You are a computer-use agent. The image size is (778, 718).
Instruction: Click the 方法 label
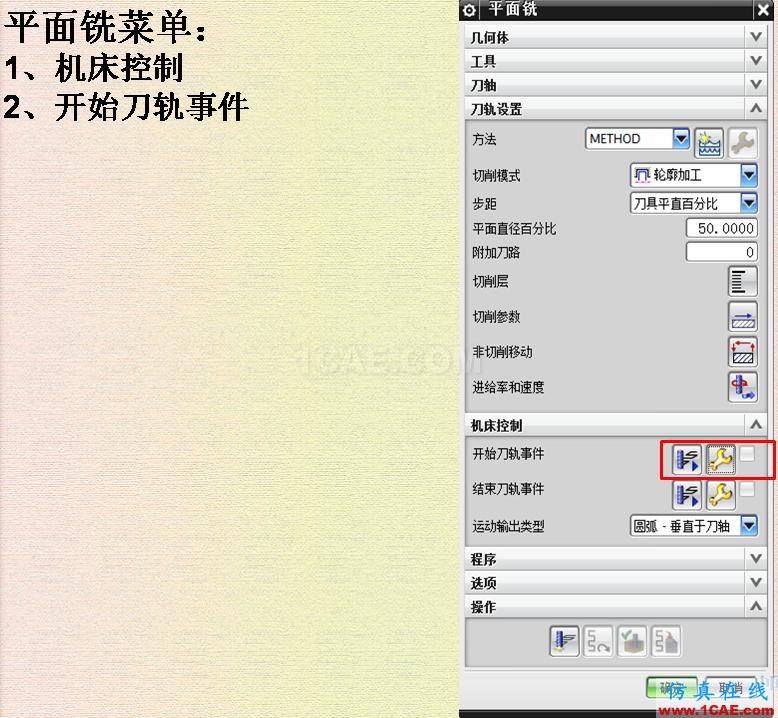coord(484,139)
